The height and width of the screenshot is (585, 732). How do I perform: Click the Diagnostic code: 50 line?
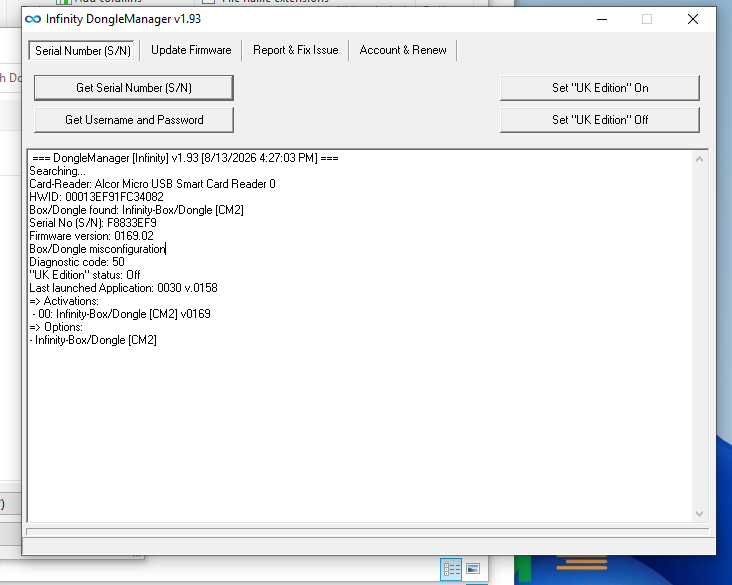[77, 262]
